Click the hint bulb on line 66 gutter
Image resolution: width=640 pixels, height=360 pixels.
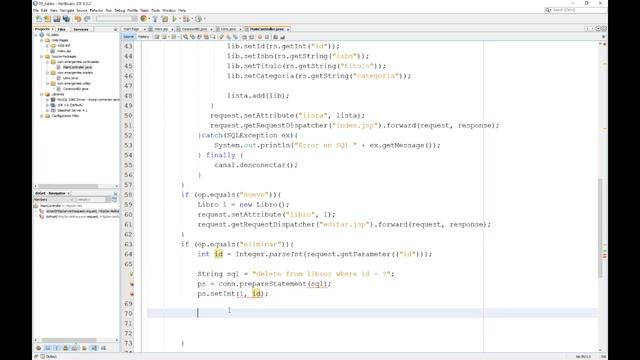tap(131, 274)
